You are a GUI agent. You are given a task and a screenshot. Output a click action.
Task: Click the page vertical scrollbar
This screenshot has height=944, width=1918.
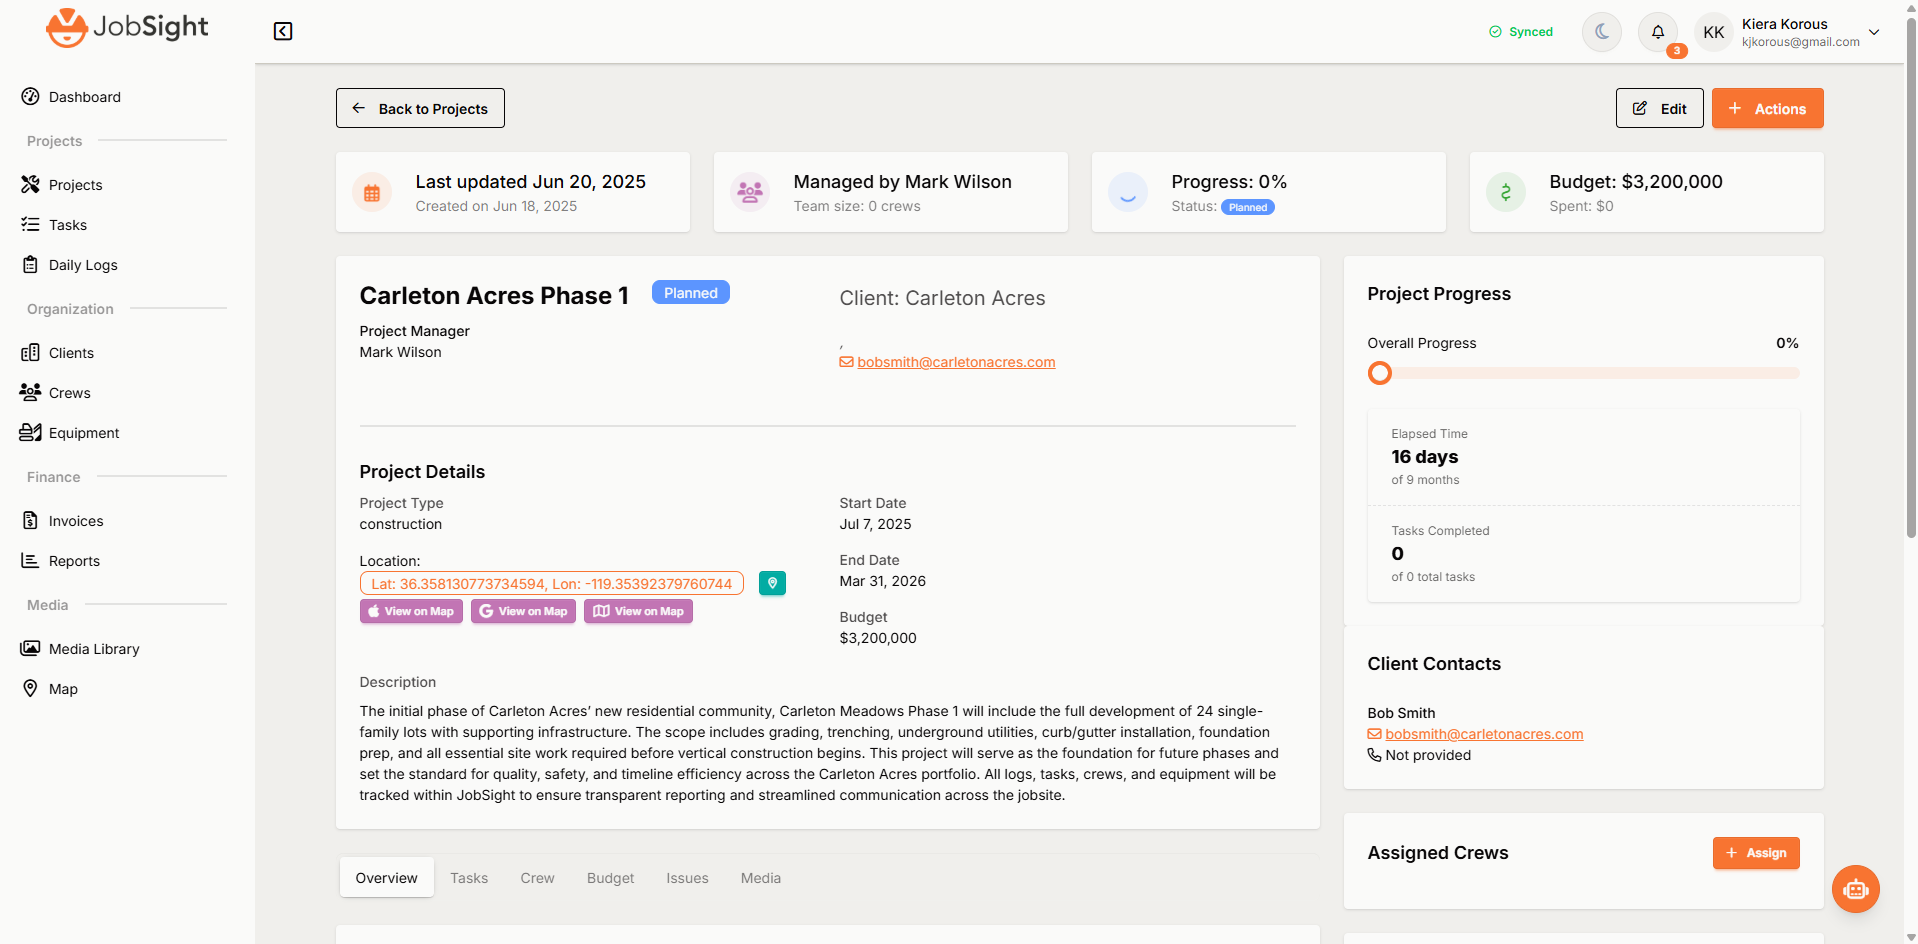point(1911,280)
